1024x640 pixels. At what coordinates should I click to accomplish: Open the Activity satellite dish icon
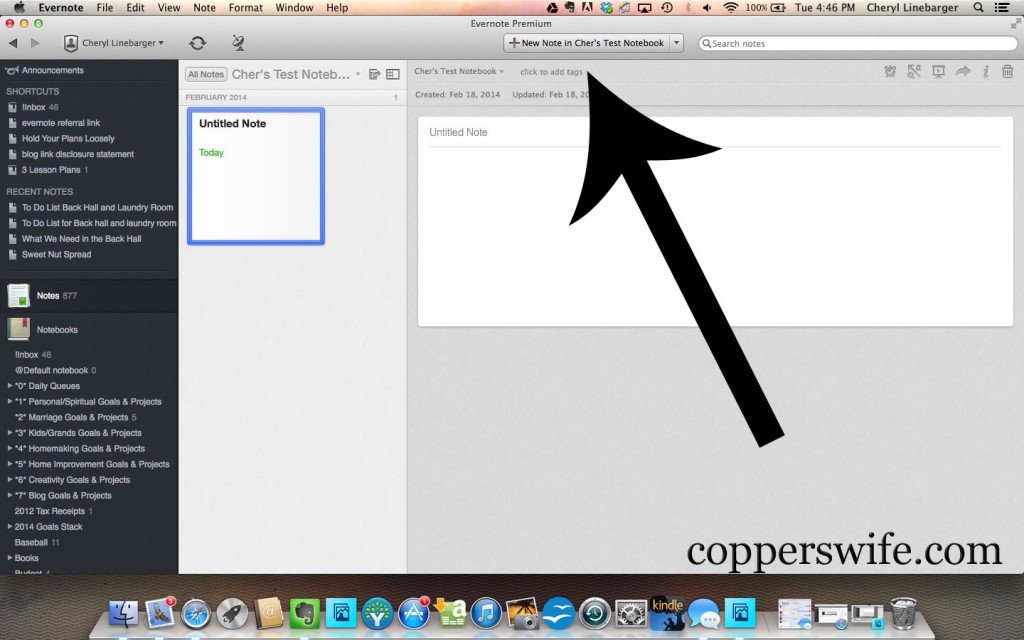(238, 43)
